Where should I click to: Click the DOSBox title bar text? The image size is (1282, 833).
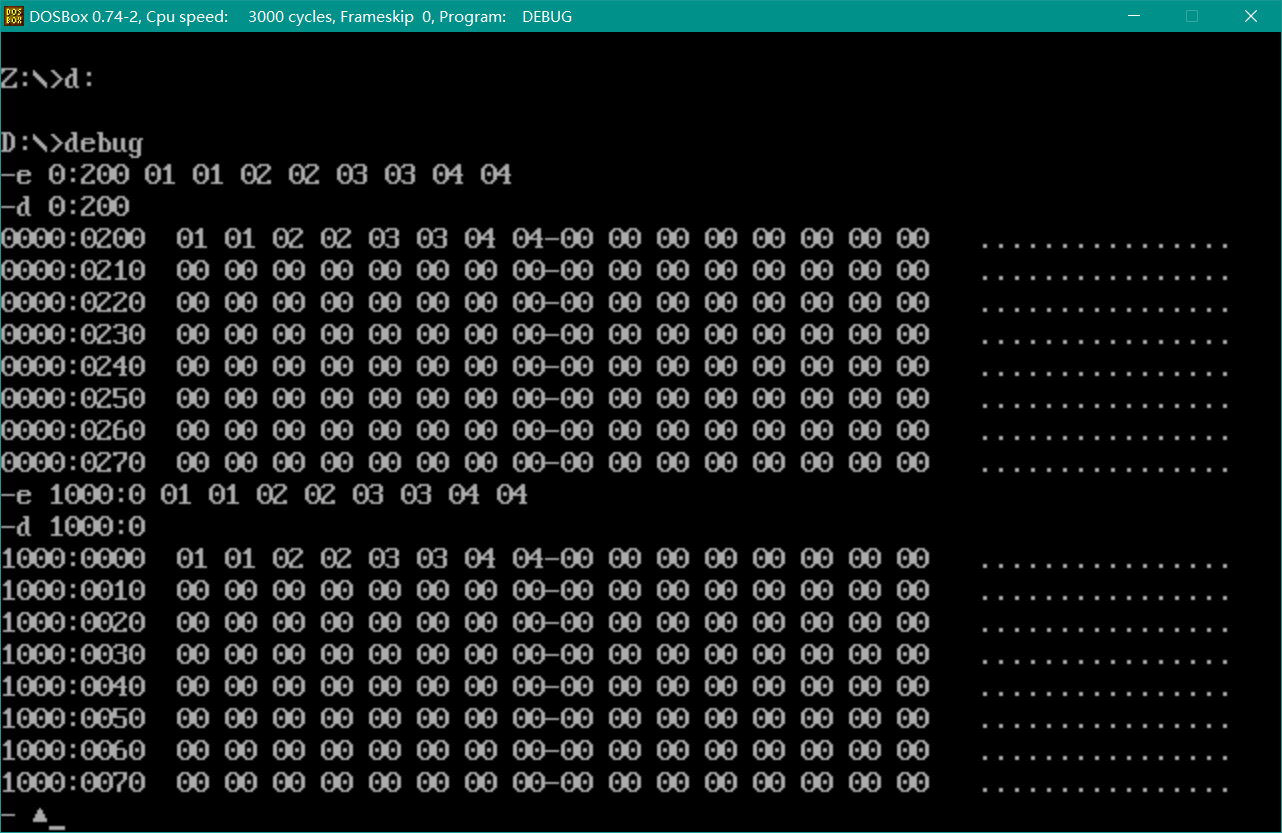(301, 16)
